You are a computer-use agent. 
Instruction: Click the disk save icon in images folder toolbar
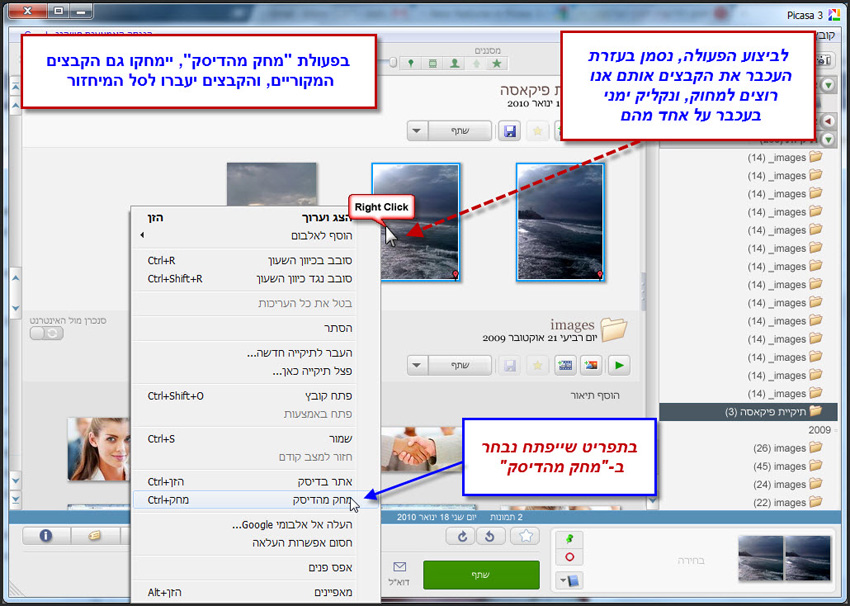pyautogui.click(x=510, y=365)
